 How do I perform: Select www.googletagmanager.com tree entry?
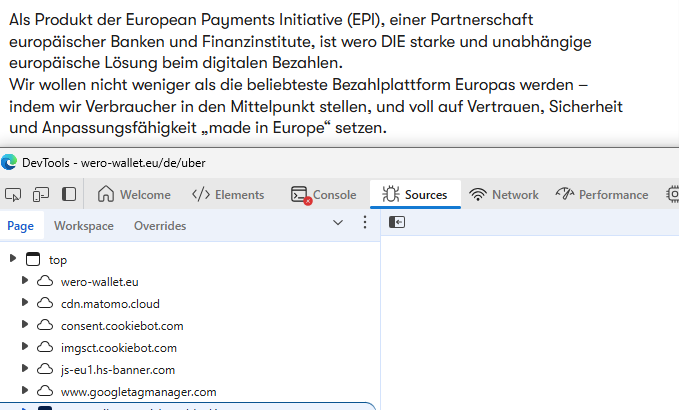click(139, 392)
